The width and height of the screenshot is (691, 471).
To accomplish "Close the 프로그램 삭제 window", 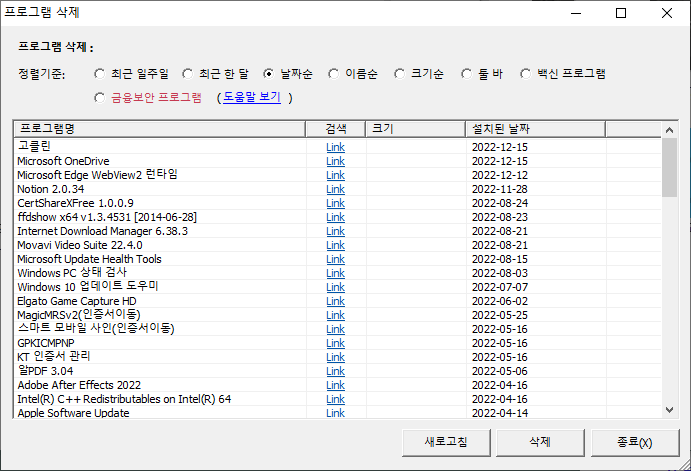I will coord(667,13).
